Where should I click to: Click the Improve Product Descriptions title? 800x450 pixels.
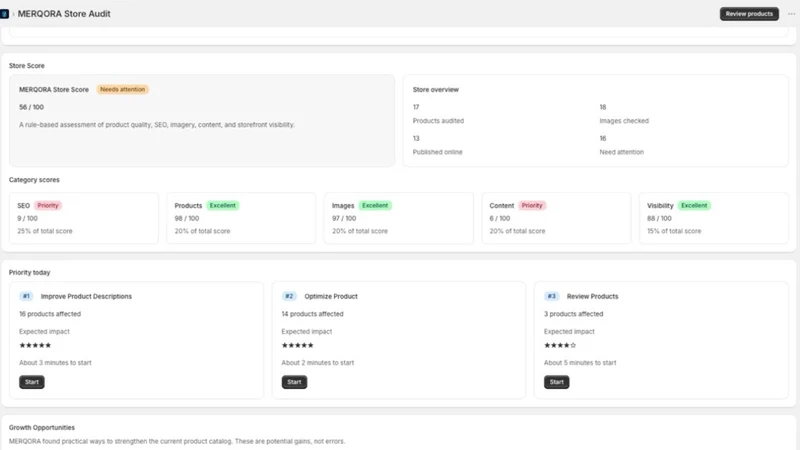tap(86, 296)
